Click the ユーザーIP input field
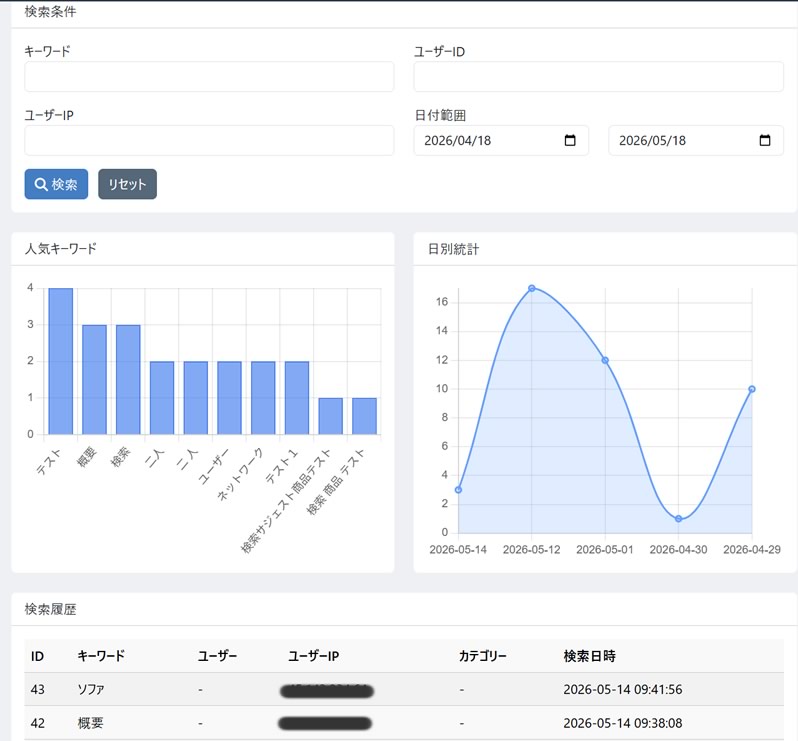The height and width of the screenshot is (741, 798). [x=209, y=140]
